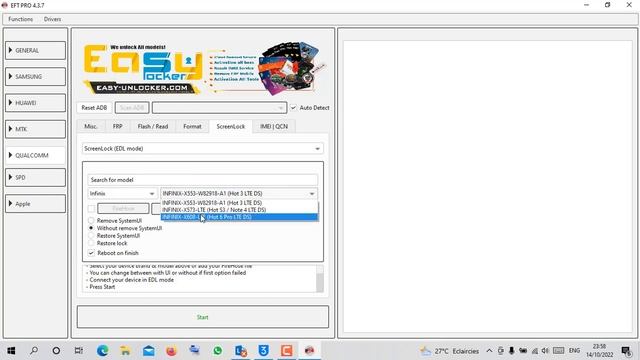The height and width of the screenshot is (360, 640).
Task: Click the Start button
Action: (203, 317)
